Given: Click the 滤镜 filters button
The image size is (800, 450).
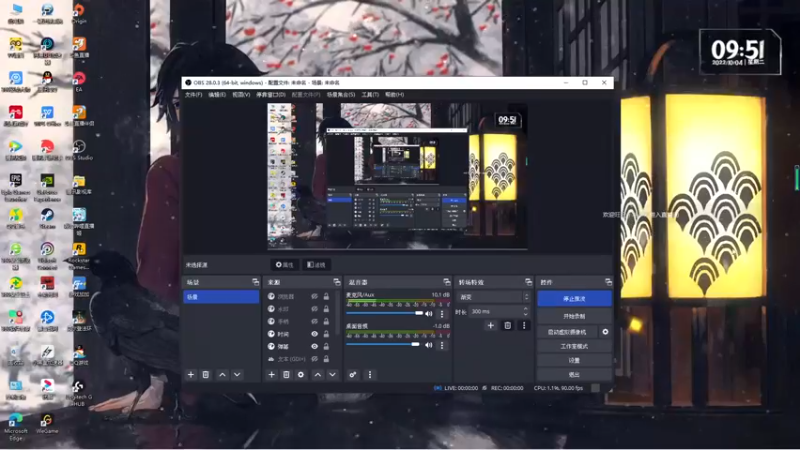Looking at the screenshot, I should click(x=316, y=265).
